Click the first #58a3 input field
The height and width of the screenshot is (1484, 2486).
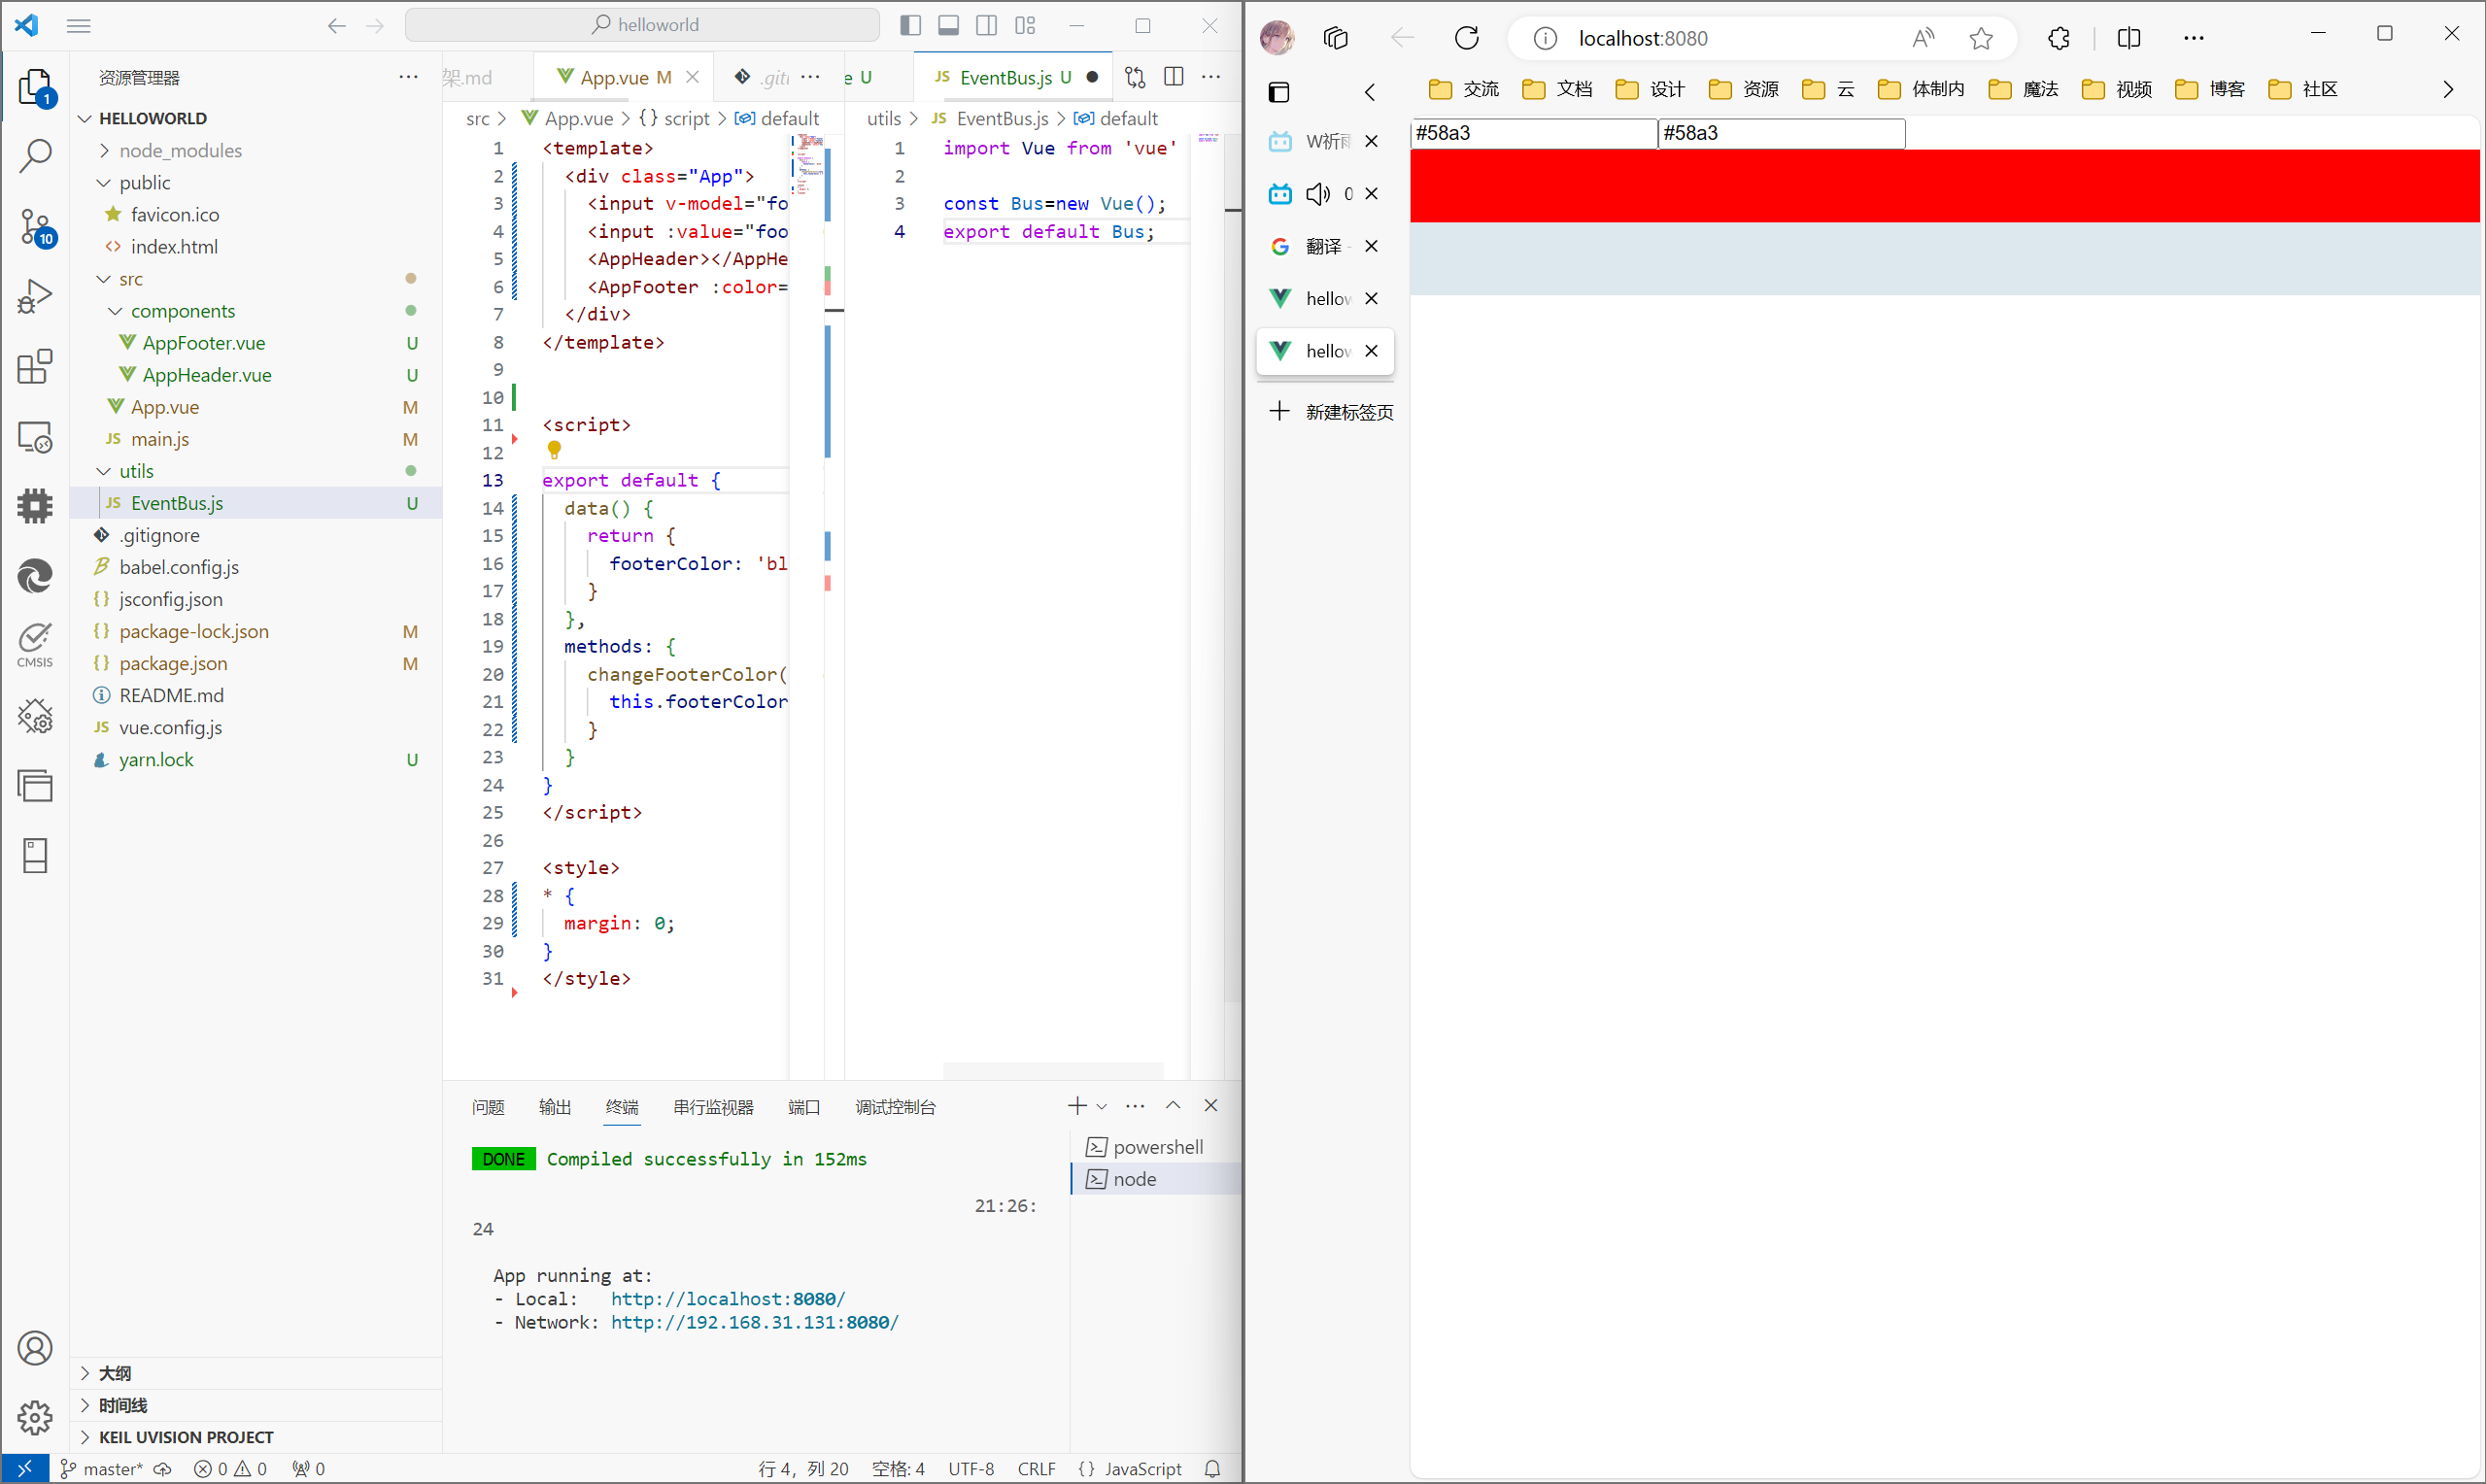pyautogui.click(x=1533, y=133)
